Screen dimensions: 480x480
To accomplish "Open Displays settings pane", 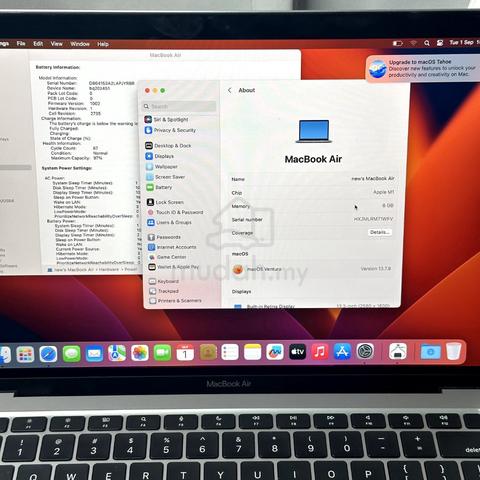I will pos(160,156).
